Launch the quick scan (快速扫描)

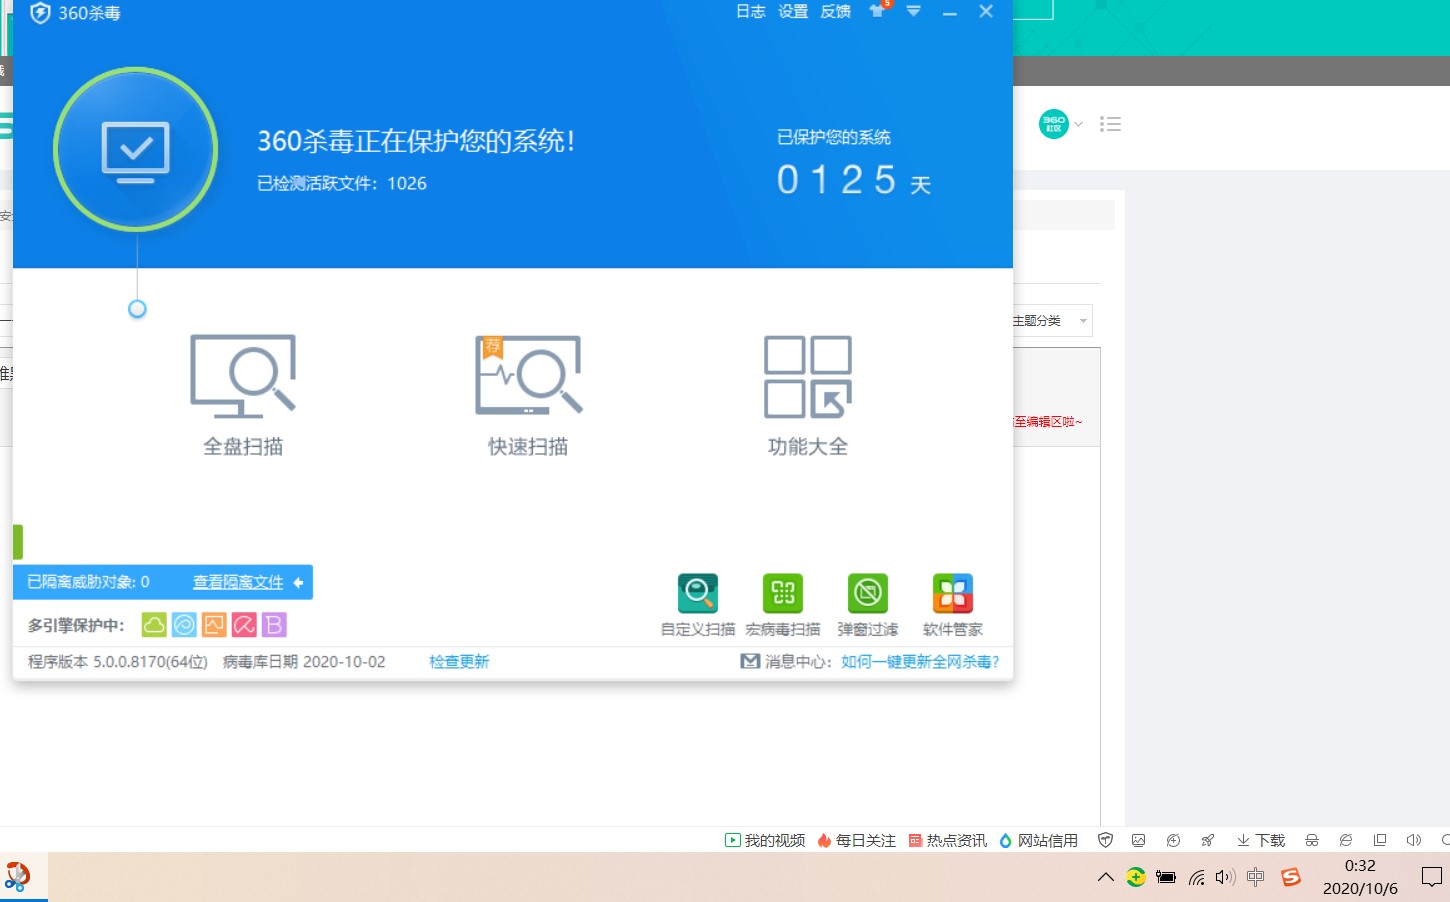(x=528, y=395)
